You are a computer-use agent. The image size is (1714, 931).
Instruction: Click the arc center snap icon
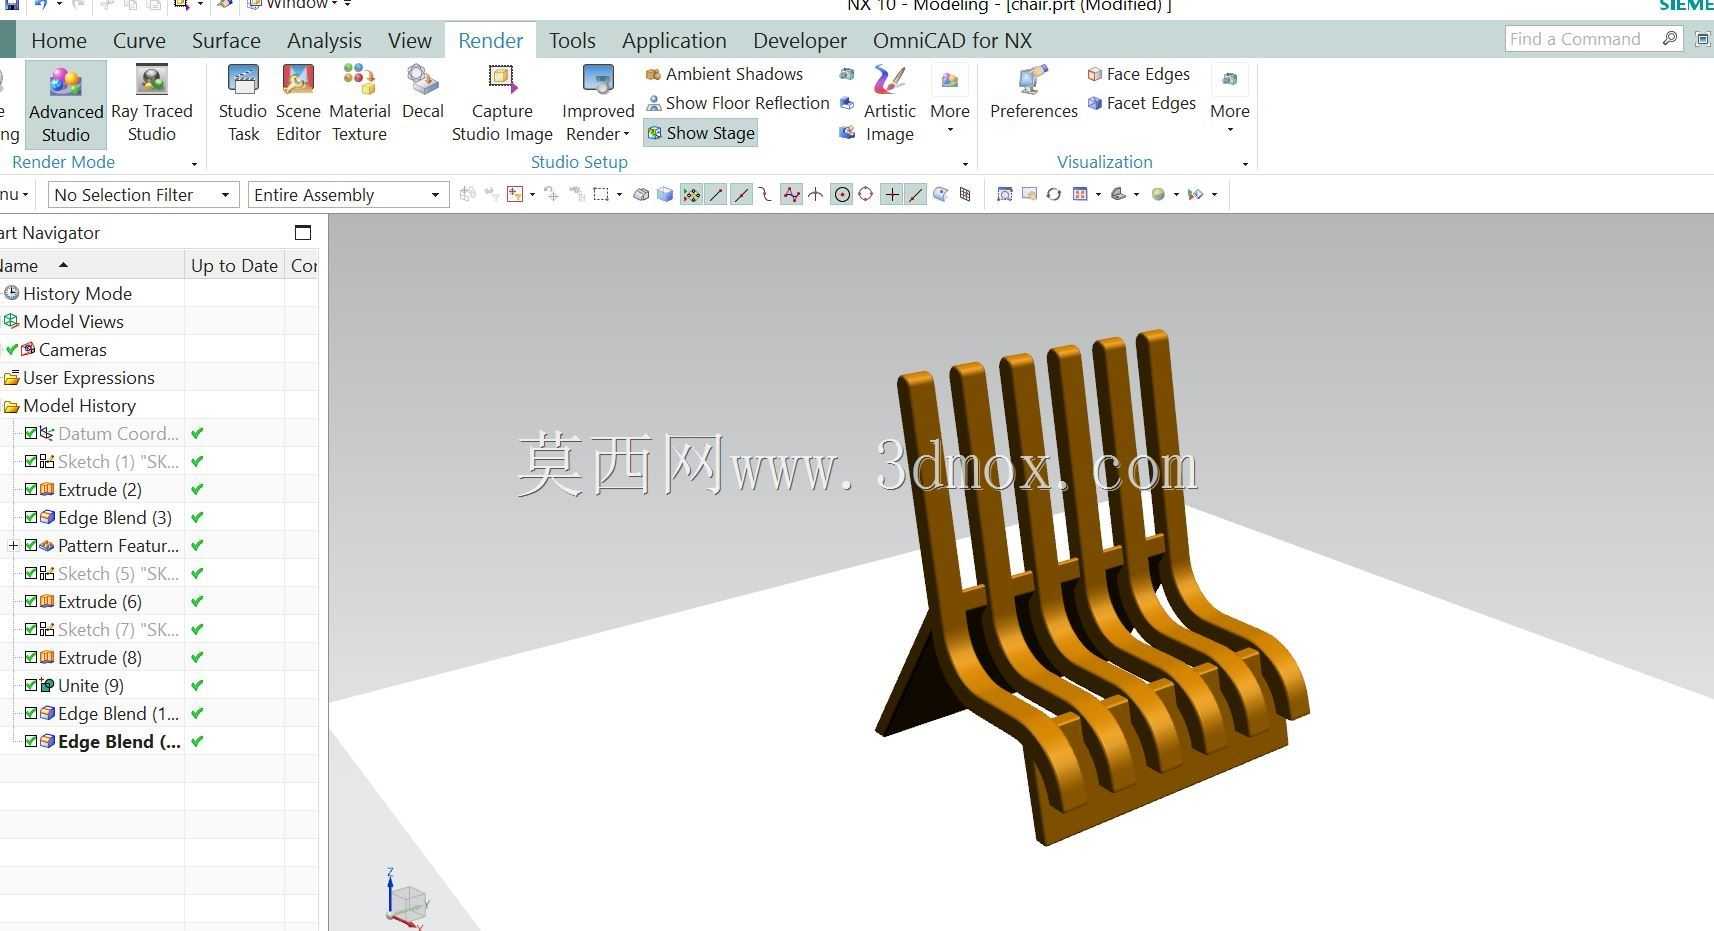coord(842,195)
